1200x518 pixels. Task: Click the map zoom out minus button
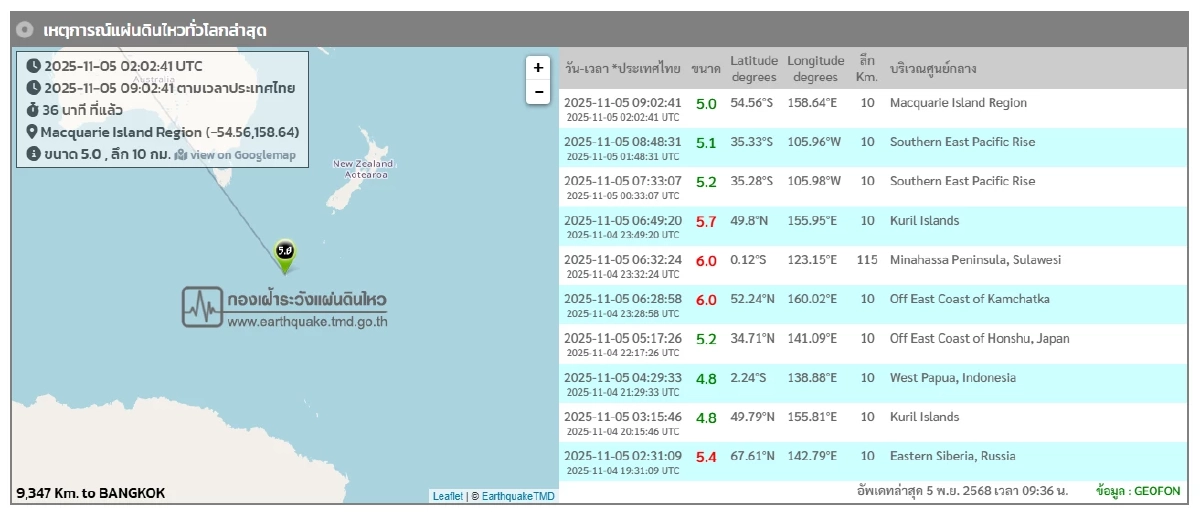pyautogui.click(x=538, y=92)
